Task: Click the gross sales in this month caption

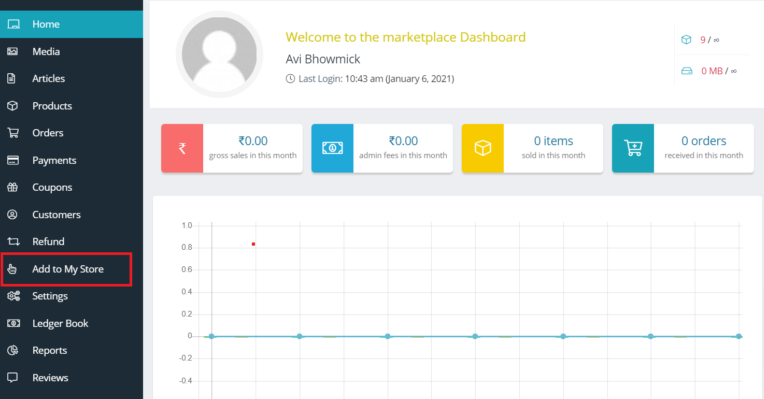Action: tap(253, 155)
